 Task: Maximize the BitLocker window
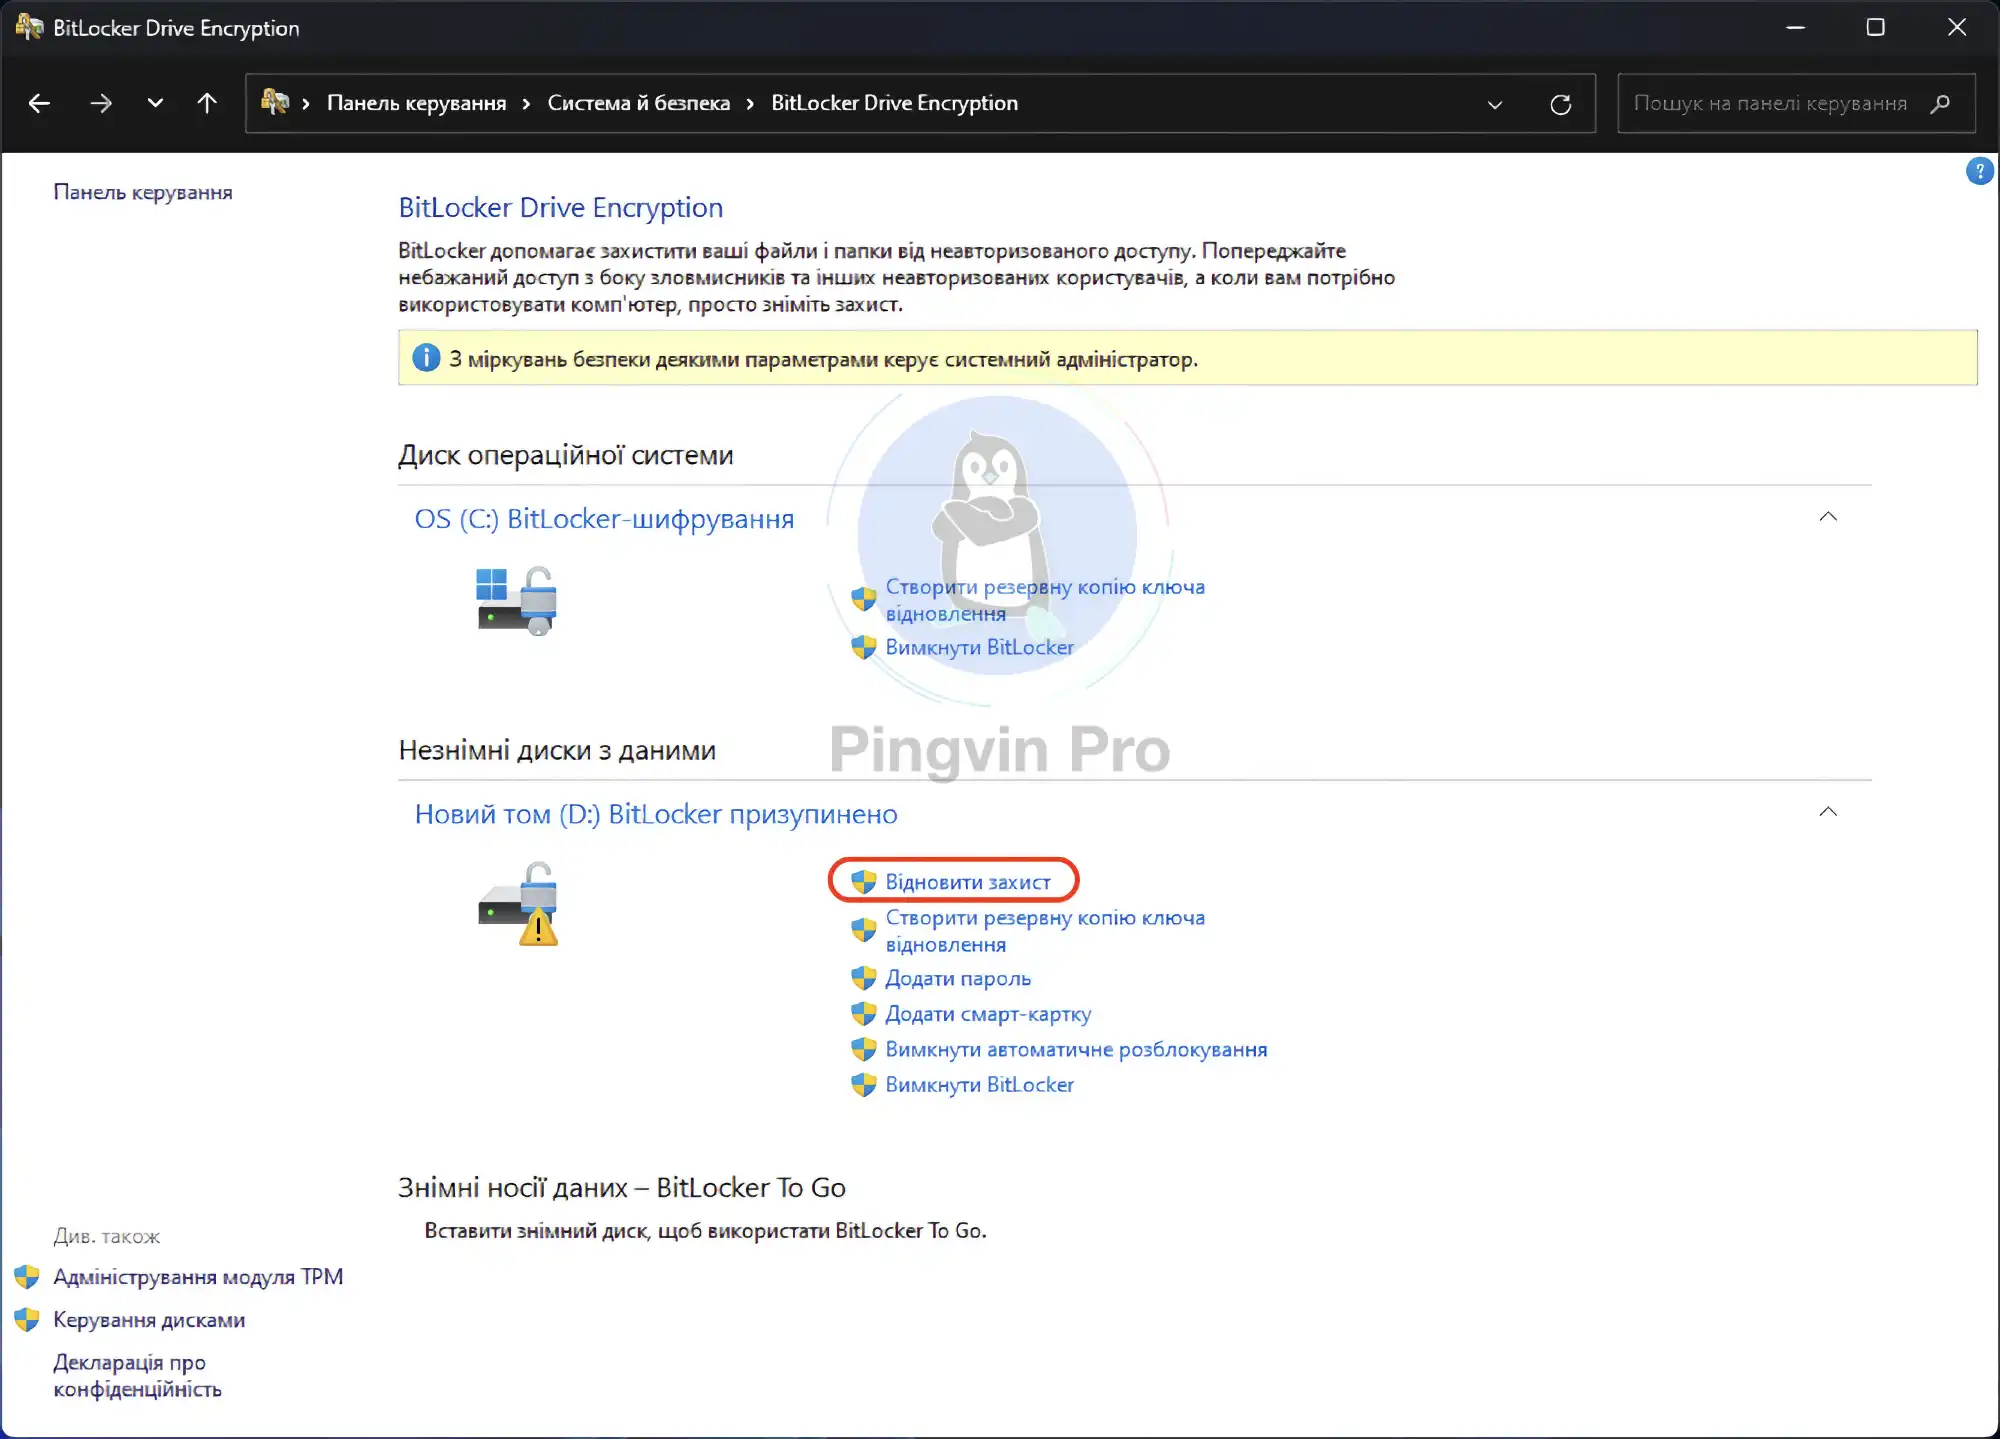[1876, 27]
